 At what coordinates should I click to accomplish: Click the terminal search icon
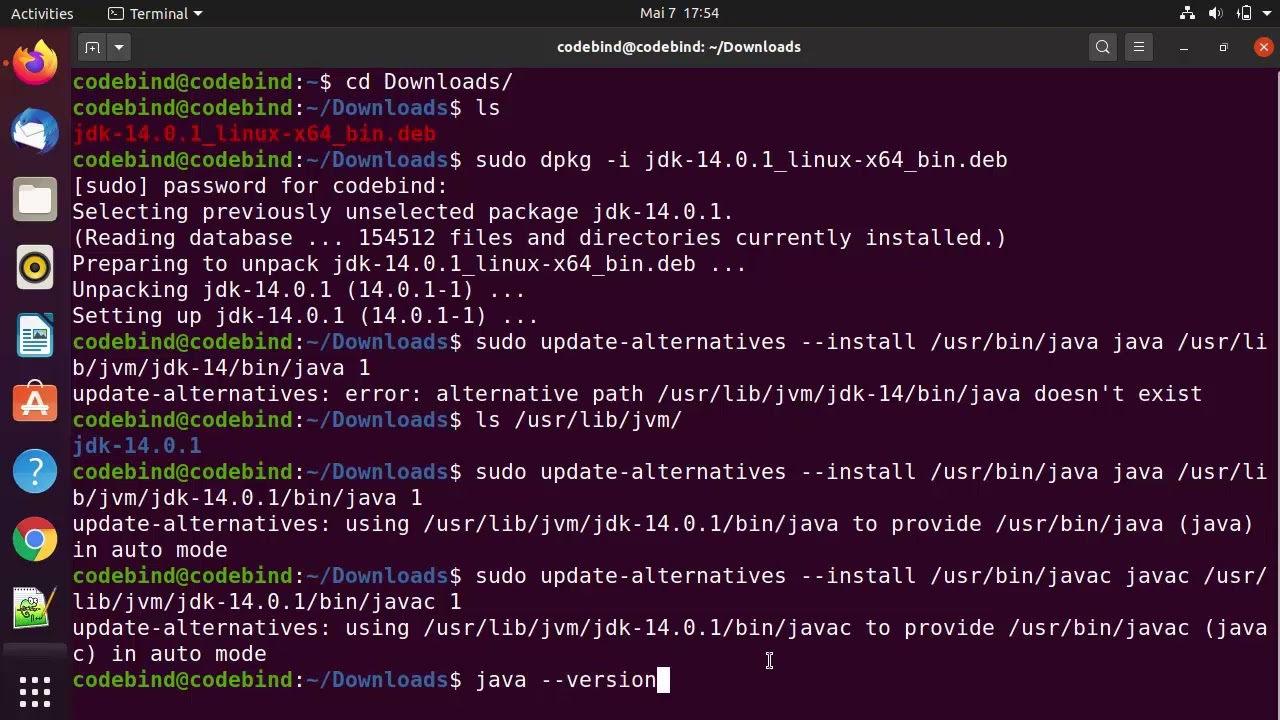click(1103, 47)
